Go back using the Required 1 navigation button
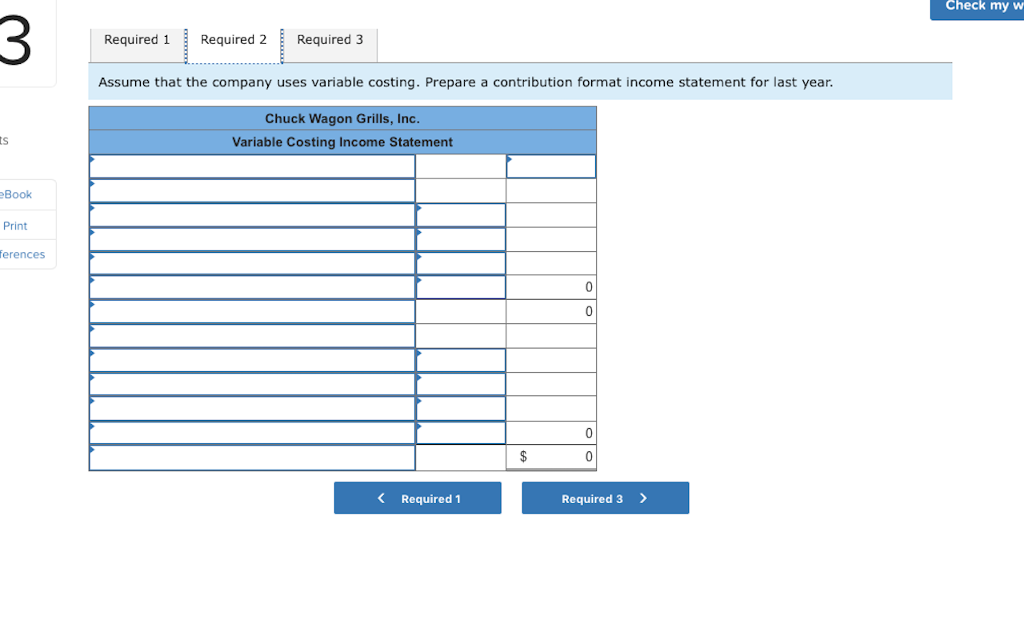The width and height of the screenshot is (1024, 640). click(417, 497)
